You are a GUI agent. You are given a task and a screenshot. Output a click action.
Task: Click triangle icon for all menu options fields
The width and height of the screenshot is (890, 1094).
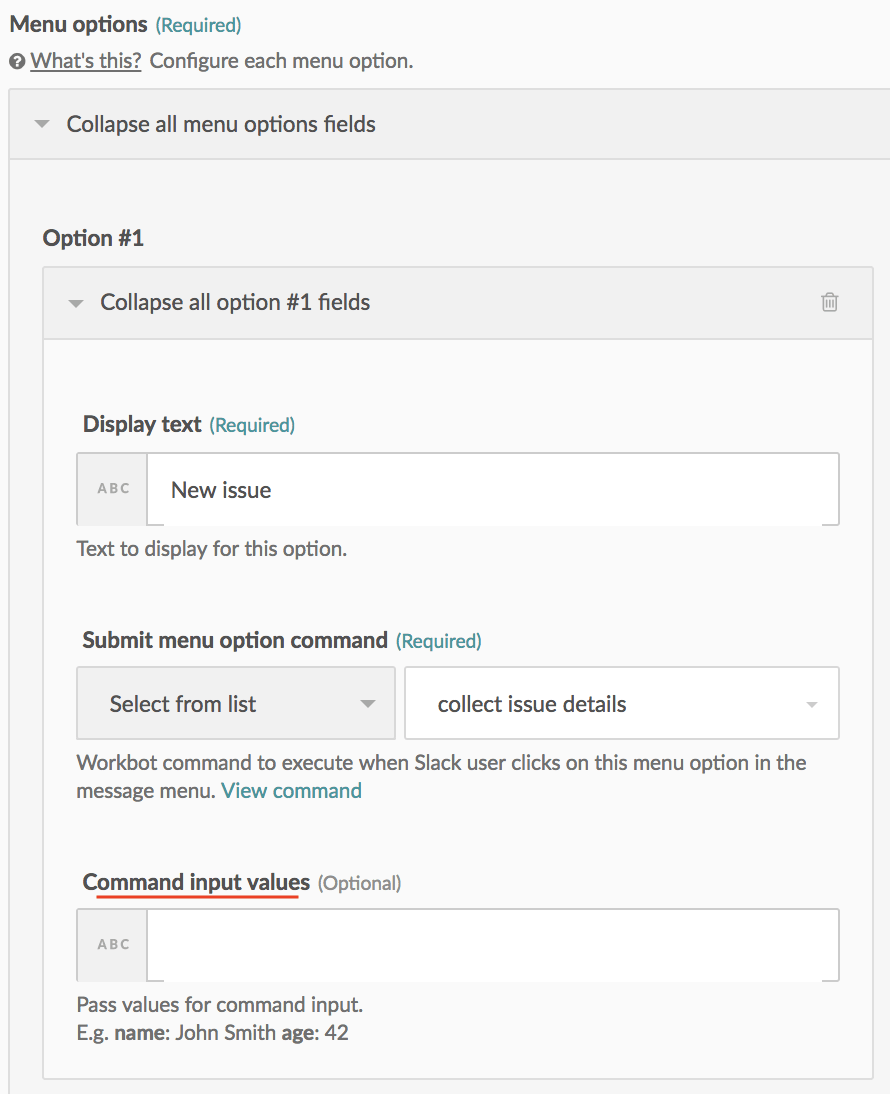pyautogui.click(x=41, y=125)
